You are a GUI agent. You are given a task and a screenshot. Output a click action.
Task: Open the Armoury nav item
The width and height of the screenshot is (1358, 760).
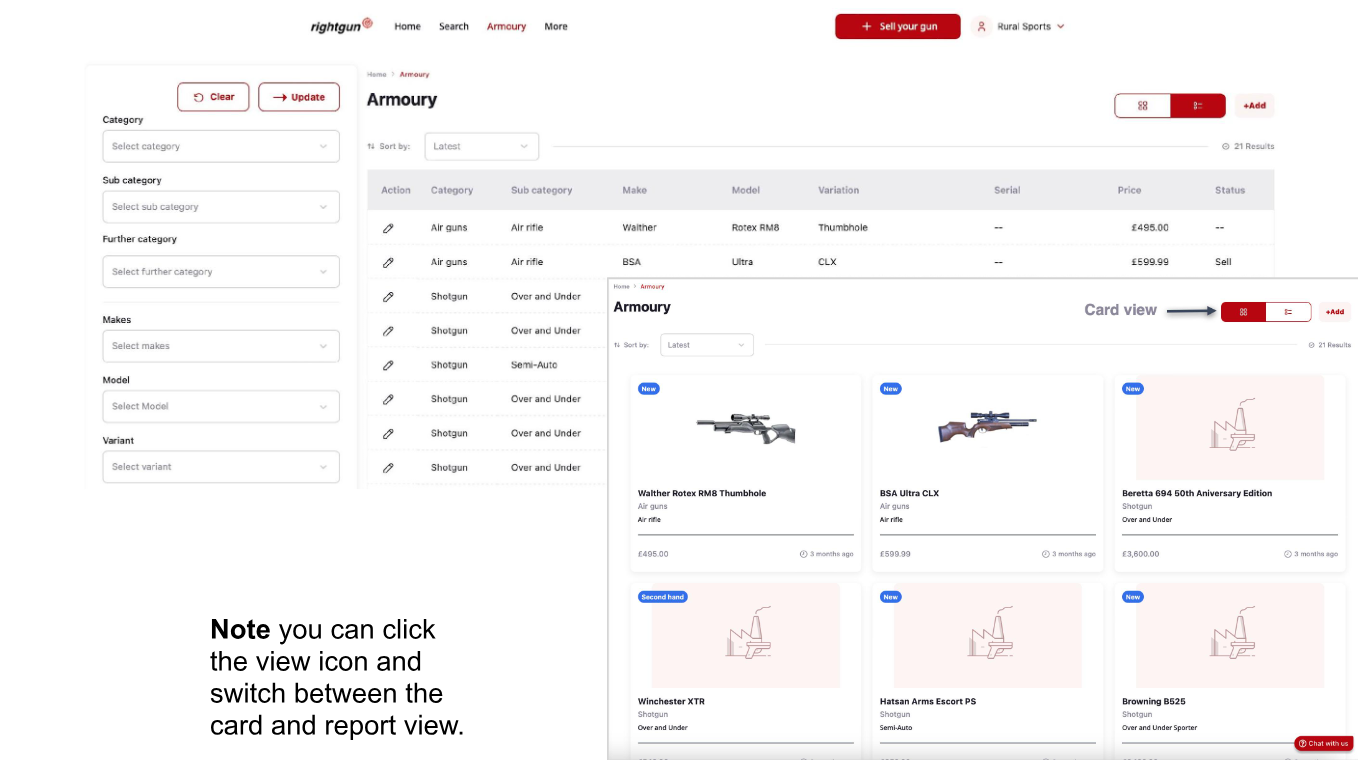[506, 26]
